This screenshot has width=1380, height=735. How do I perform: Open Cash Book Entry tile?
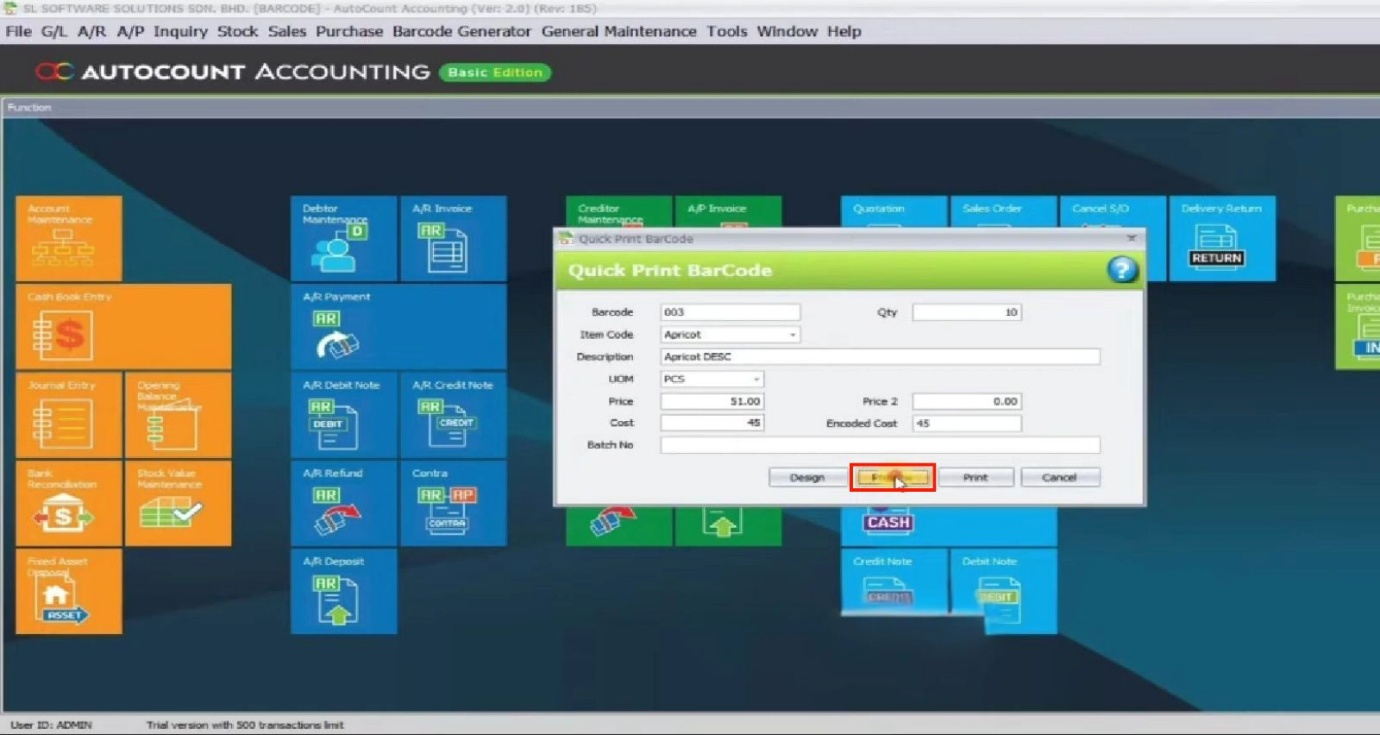[123, 327]
